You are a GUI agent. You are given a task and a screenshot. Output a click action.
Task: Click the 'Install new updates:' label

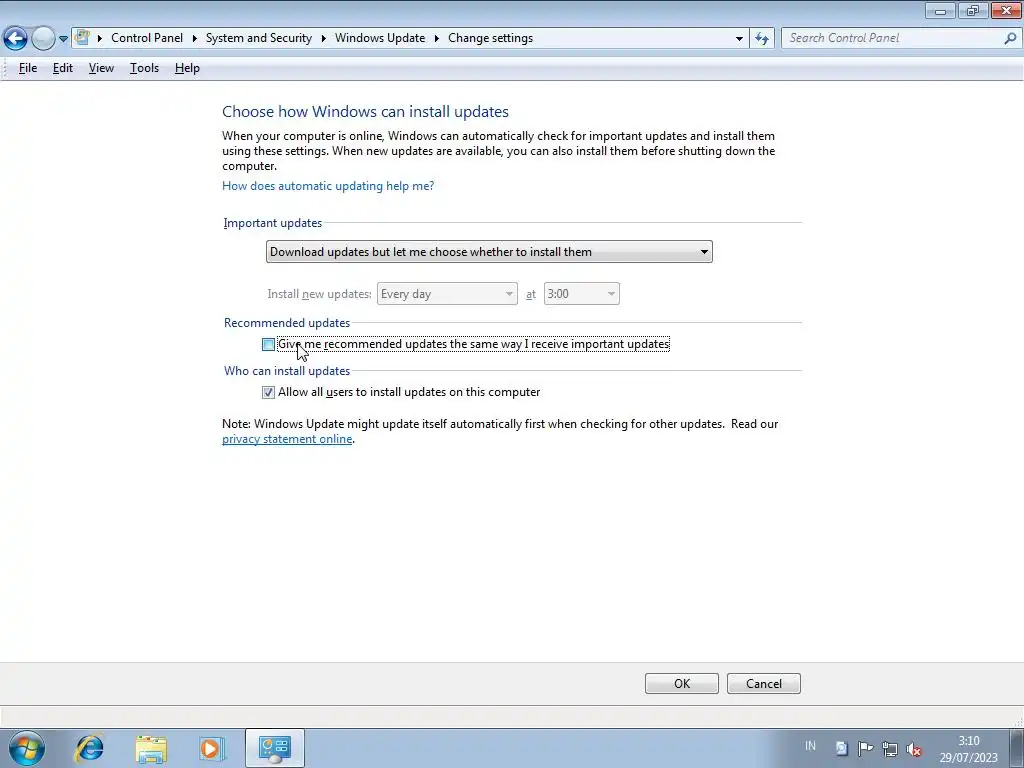(319, 294)
